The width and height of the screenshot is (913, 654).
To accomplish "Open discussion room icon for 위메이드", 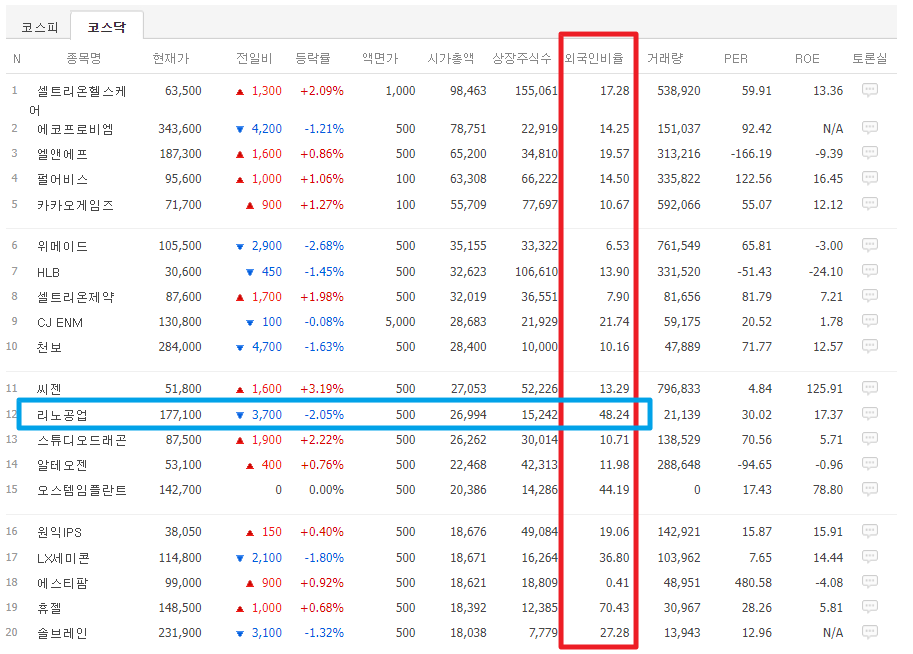I will pyautogui.click(x=869, y=245).
